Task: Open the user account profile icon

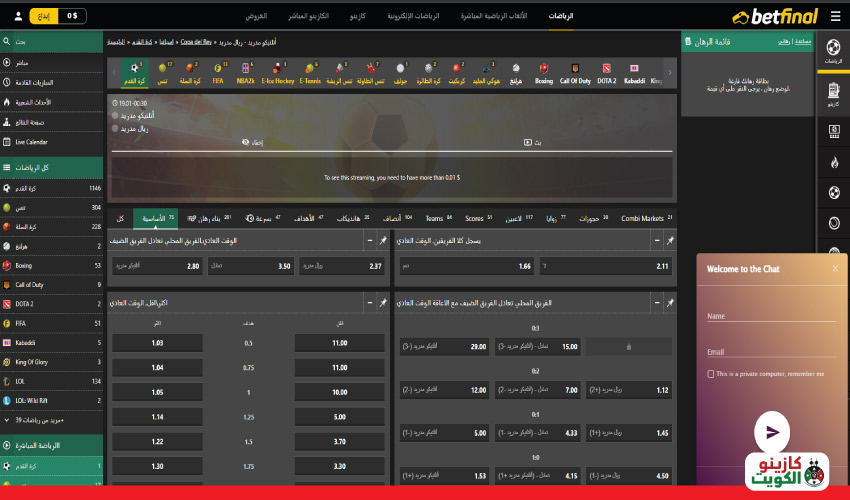Action: 18,16
